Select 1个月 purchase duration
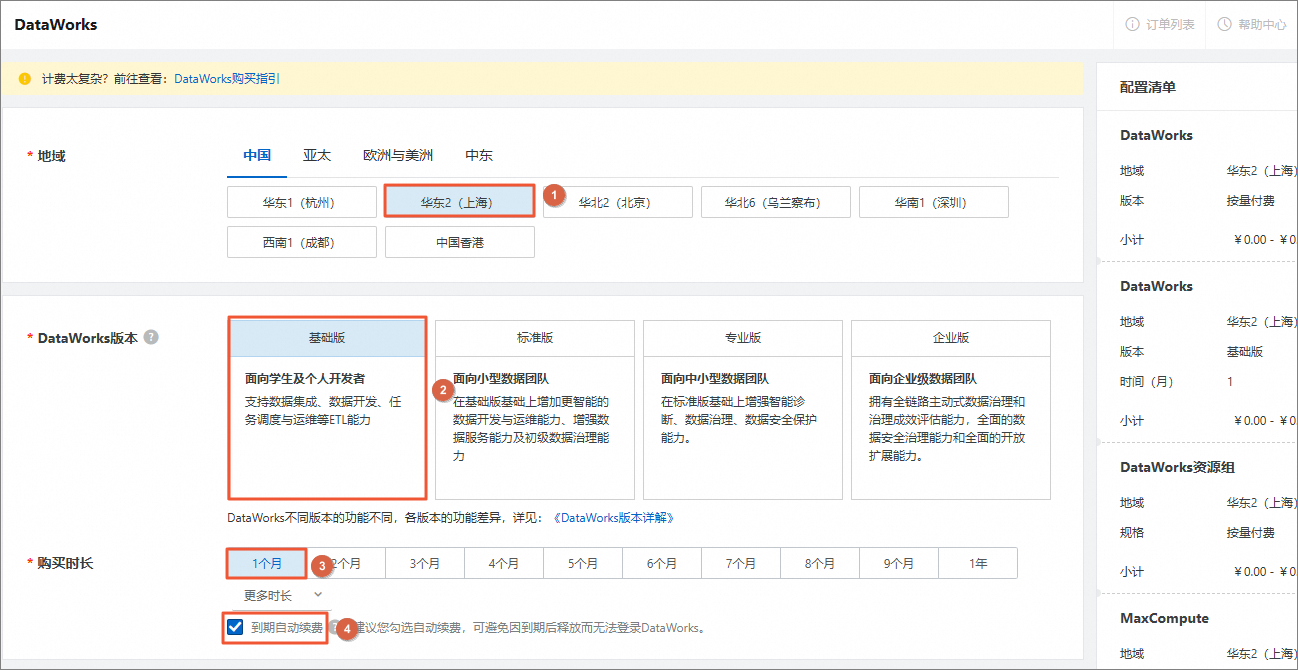This screenshot has width=1298, height=670. point(266,563)
